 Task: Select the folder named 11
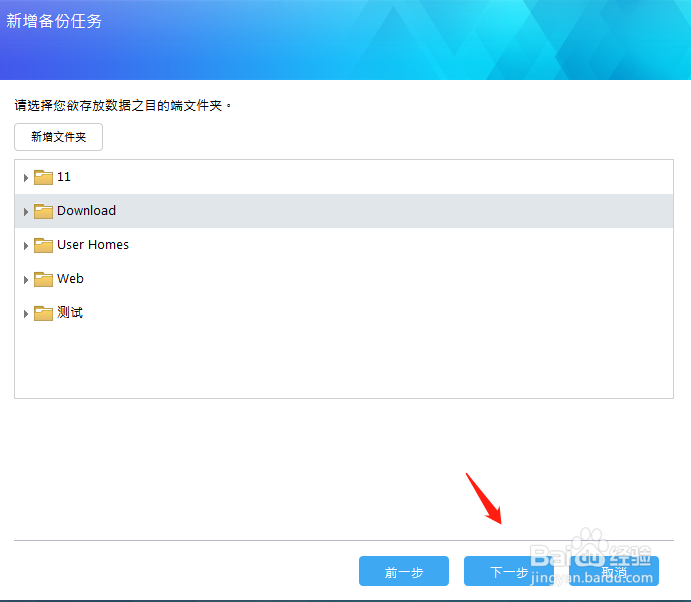click(x=64, y=177)
